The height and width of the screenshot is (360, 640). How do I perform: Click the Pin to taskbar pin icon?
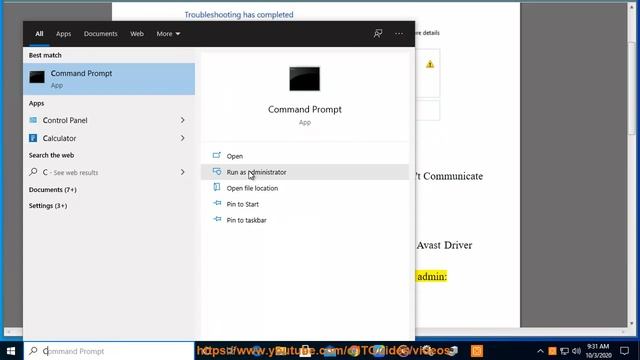[x=217, y=219]
